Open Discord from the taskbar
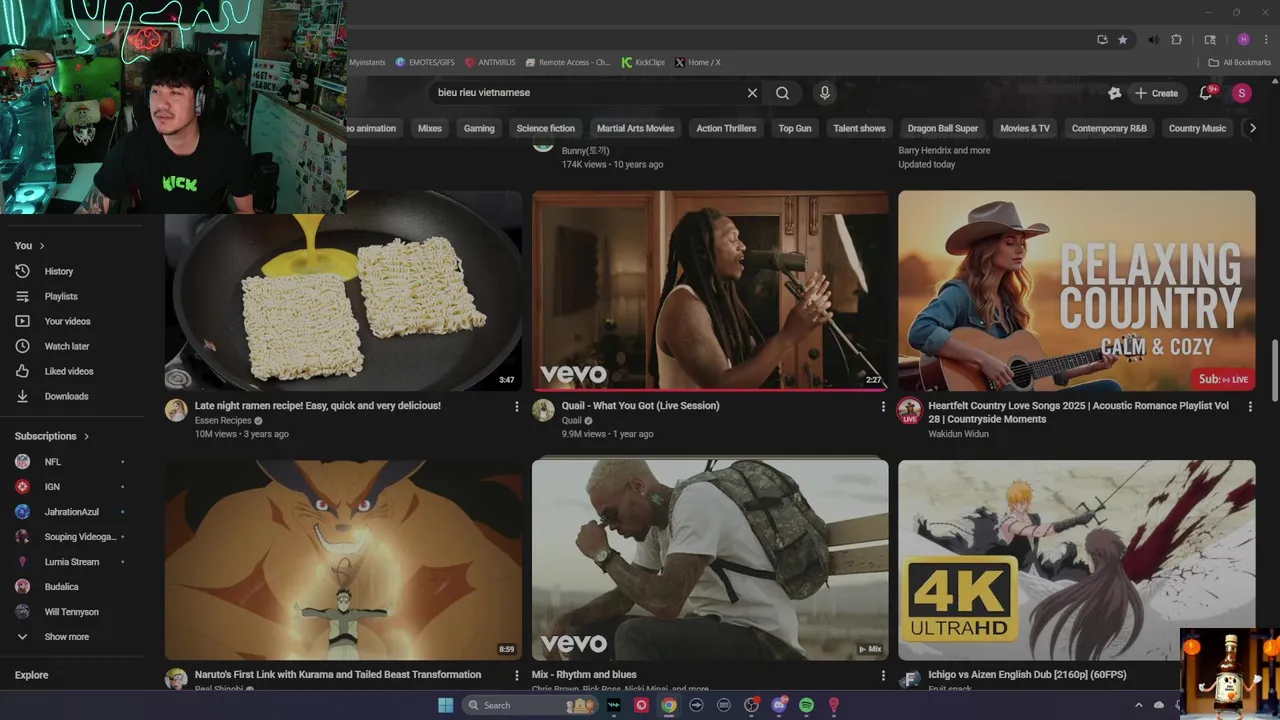The width and height of the screenshot is (1280, 720). (x=779, y=705)
